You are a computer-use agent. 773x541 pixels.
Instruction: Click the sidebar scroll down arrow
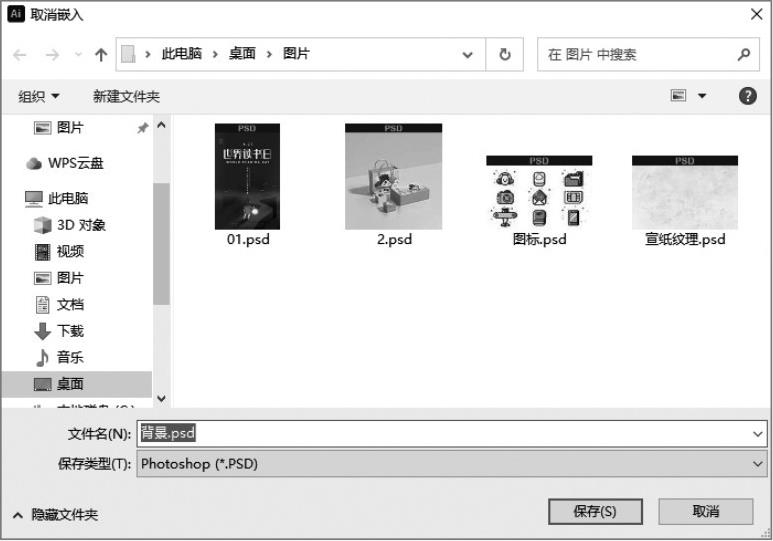[161, 398]
